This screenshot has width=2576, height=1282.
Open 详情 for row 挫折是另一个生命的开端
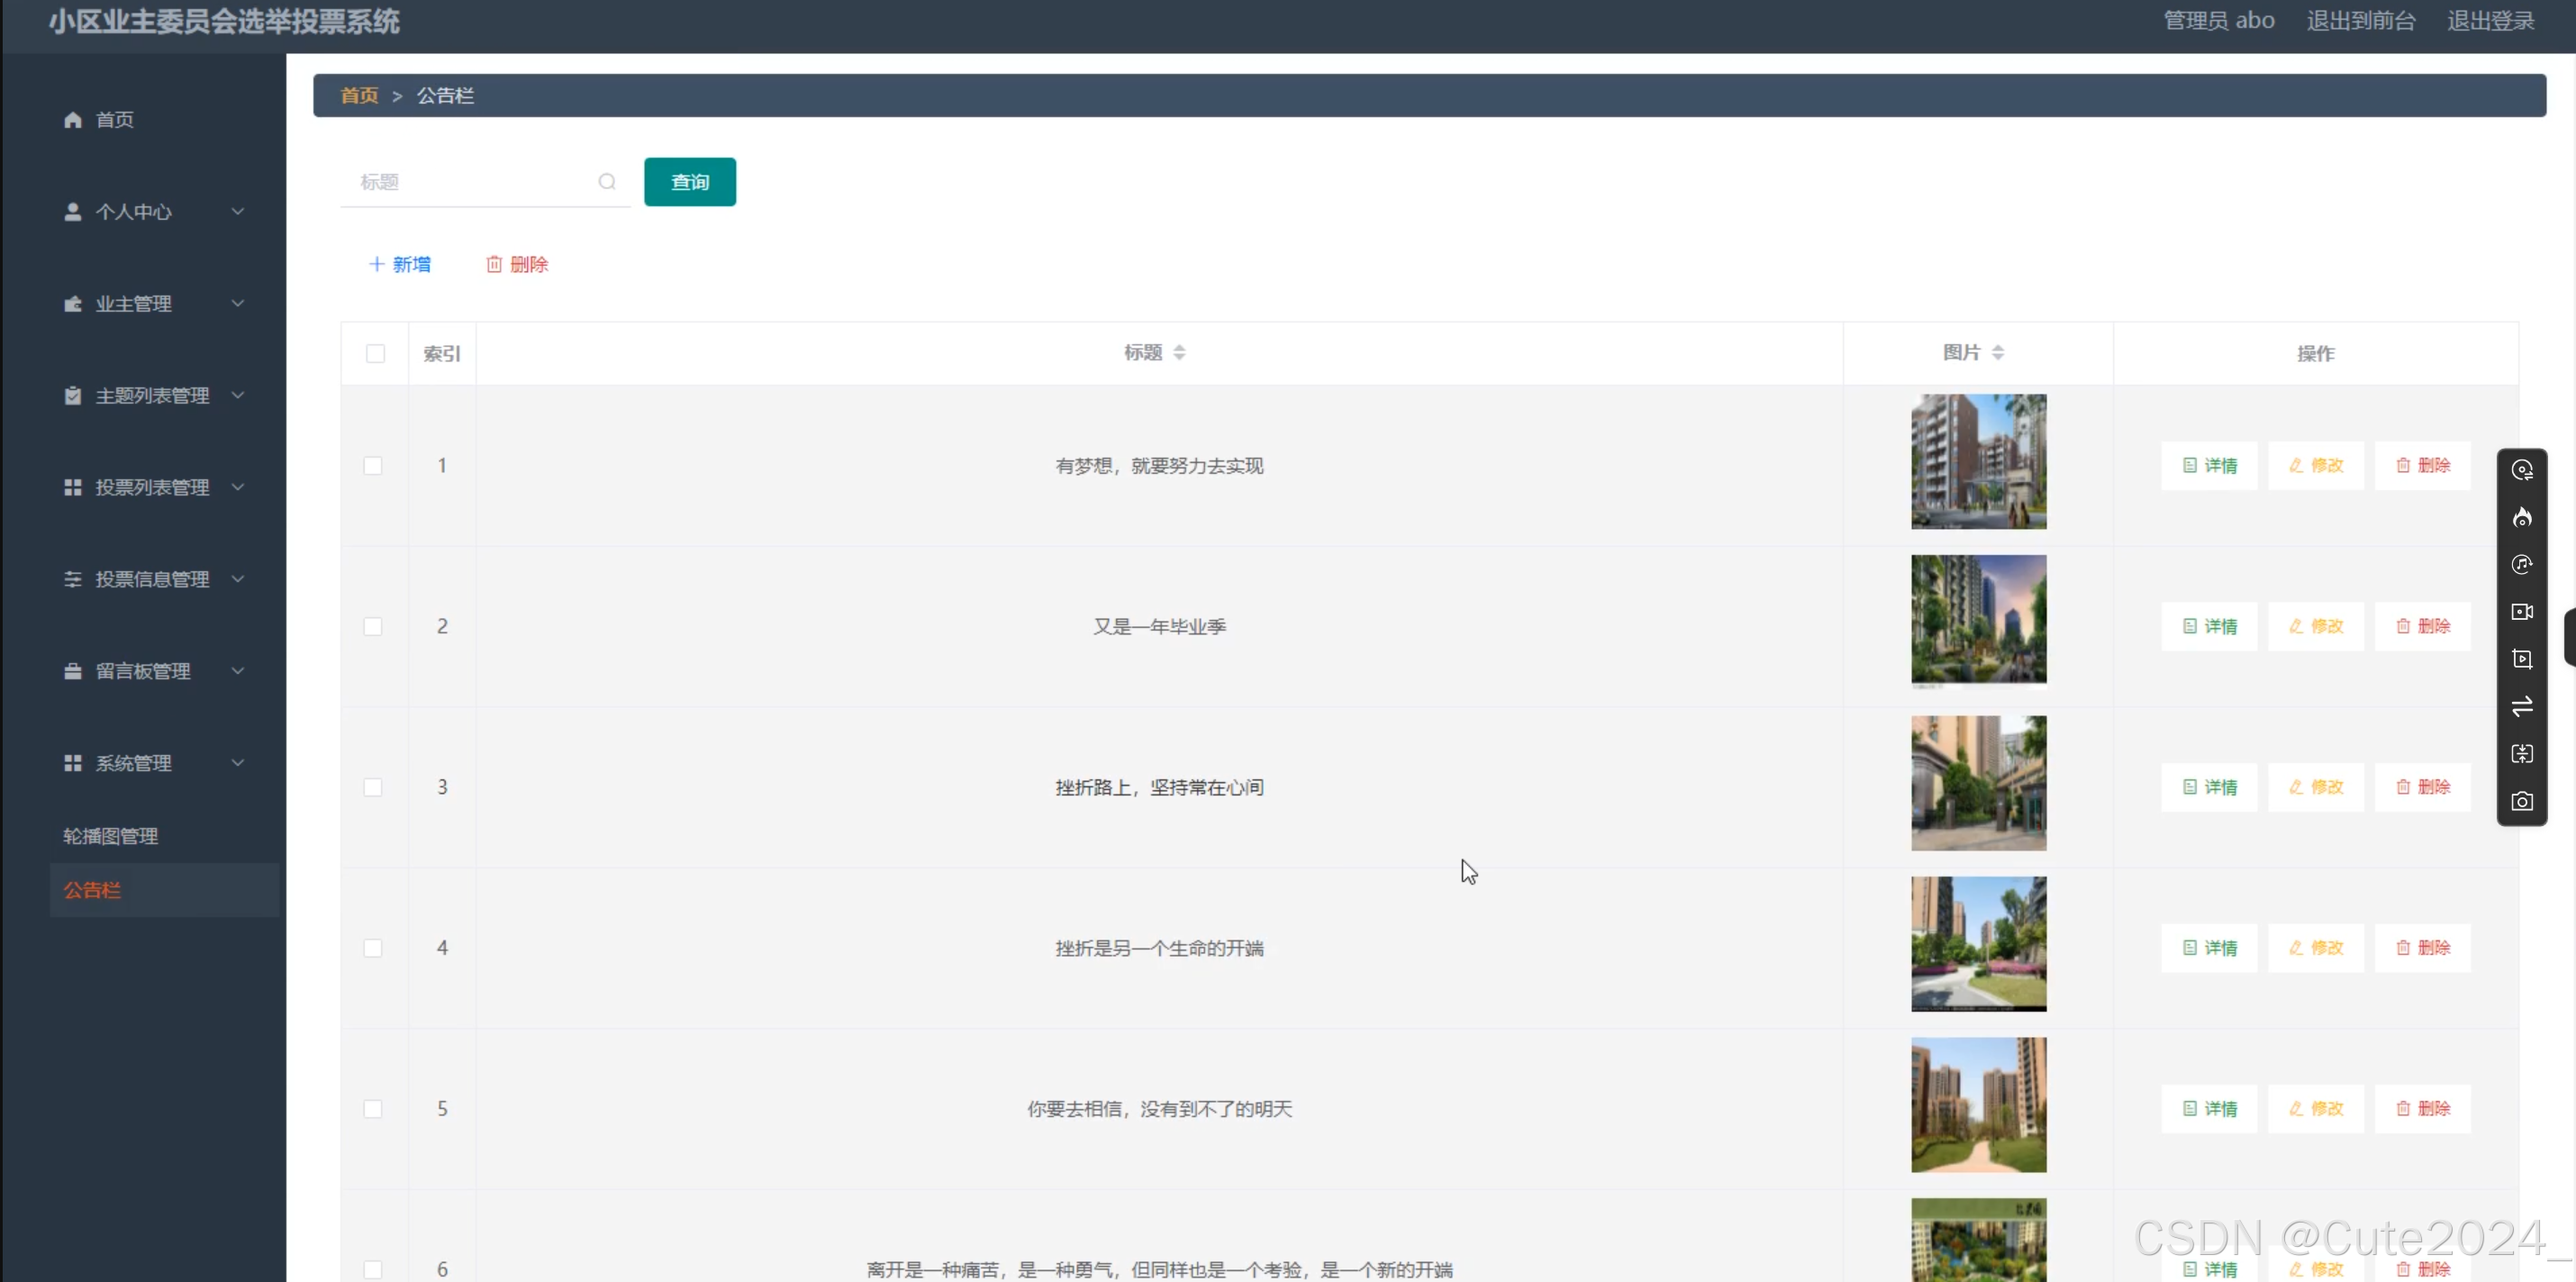point(2209,949)
